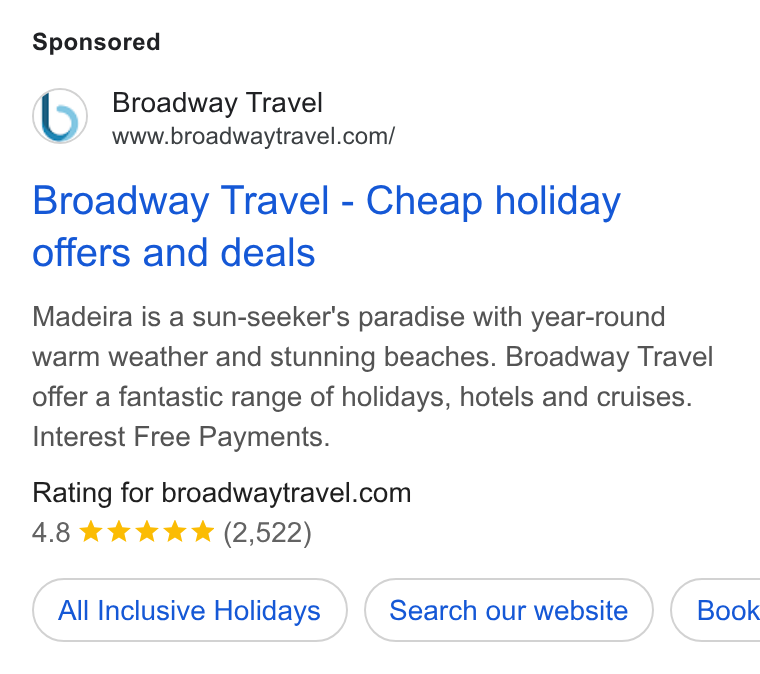Click the last gold rating star
The width and height of the screenshot is (760, 674).
tap(203, 532)
